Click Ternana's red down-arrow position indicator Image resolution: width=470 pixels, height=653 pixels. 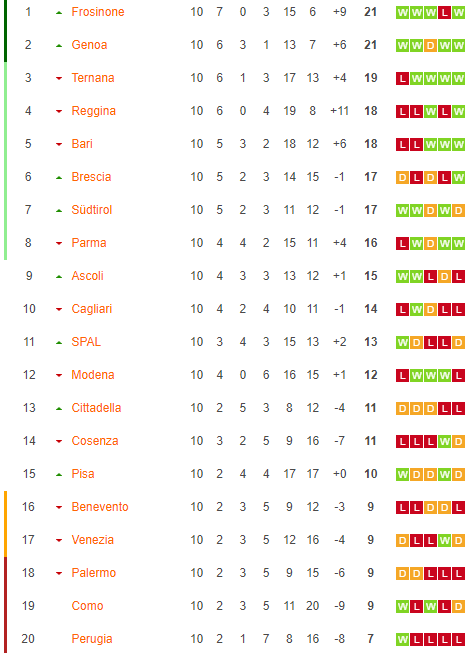click(x=59, y=78)
